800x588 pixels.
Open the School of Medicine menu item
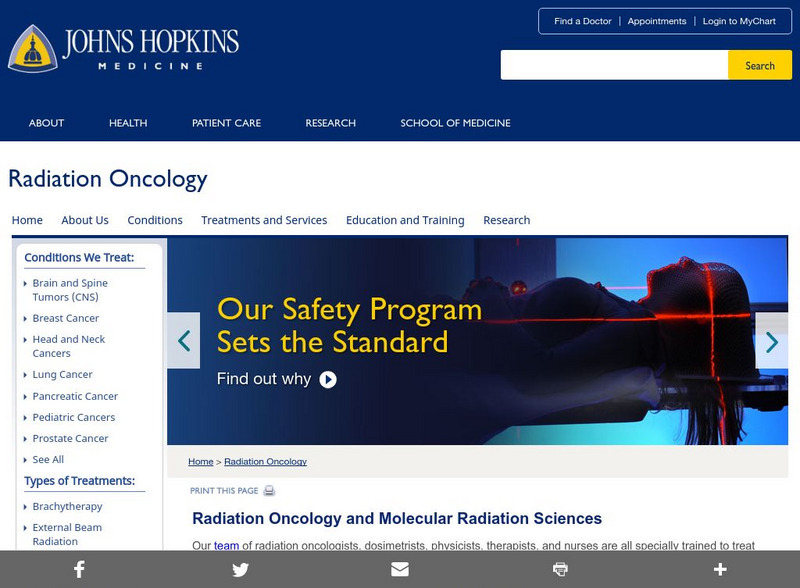[x=455, y=123]
